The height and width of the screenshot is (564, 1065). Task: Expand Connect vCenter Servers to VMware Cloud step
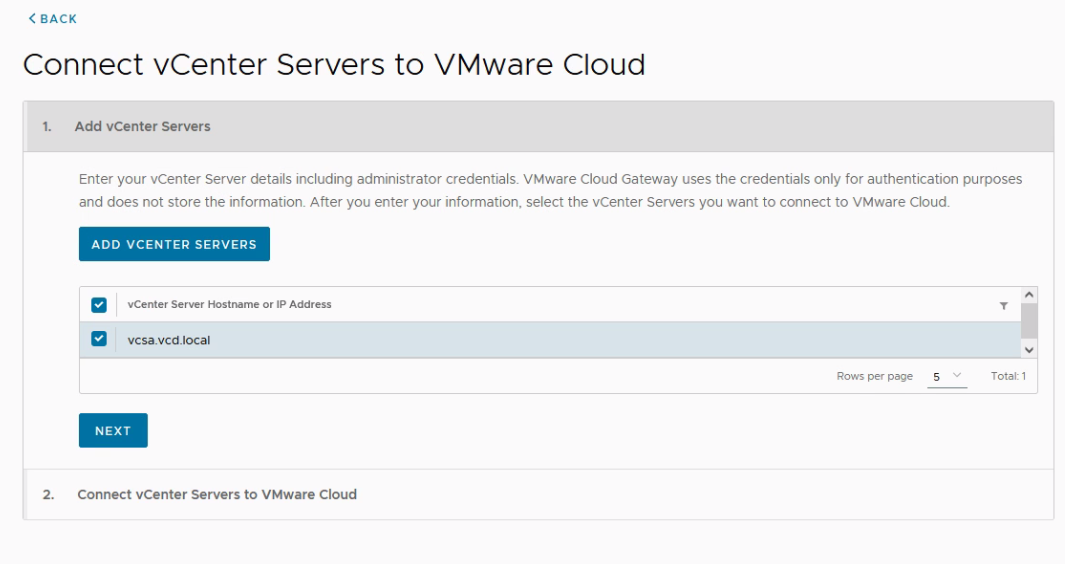coord(217,494)
